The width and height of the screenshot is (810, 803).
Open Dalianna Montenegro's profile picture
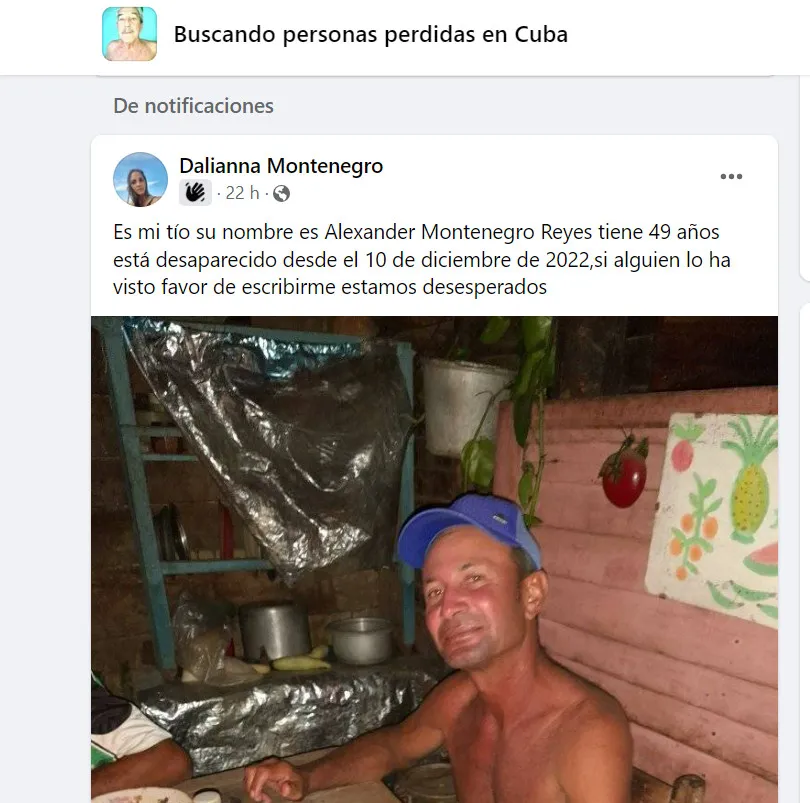(141, 179)
